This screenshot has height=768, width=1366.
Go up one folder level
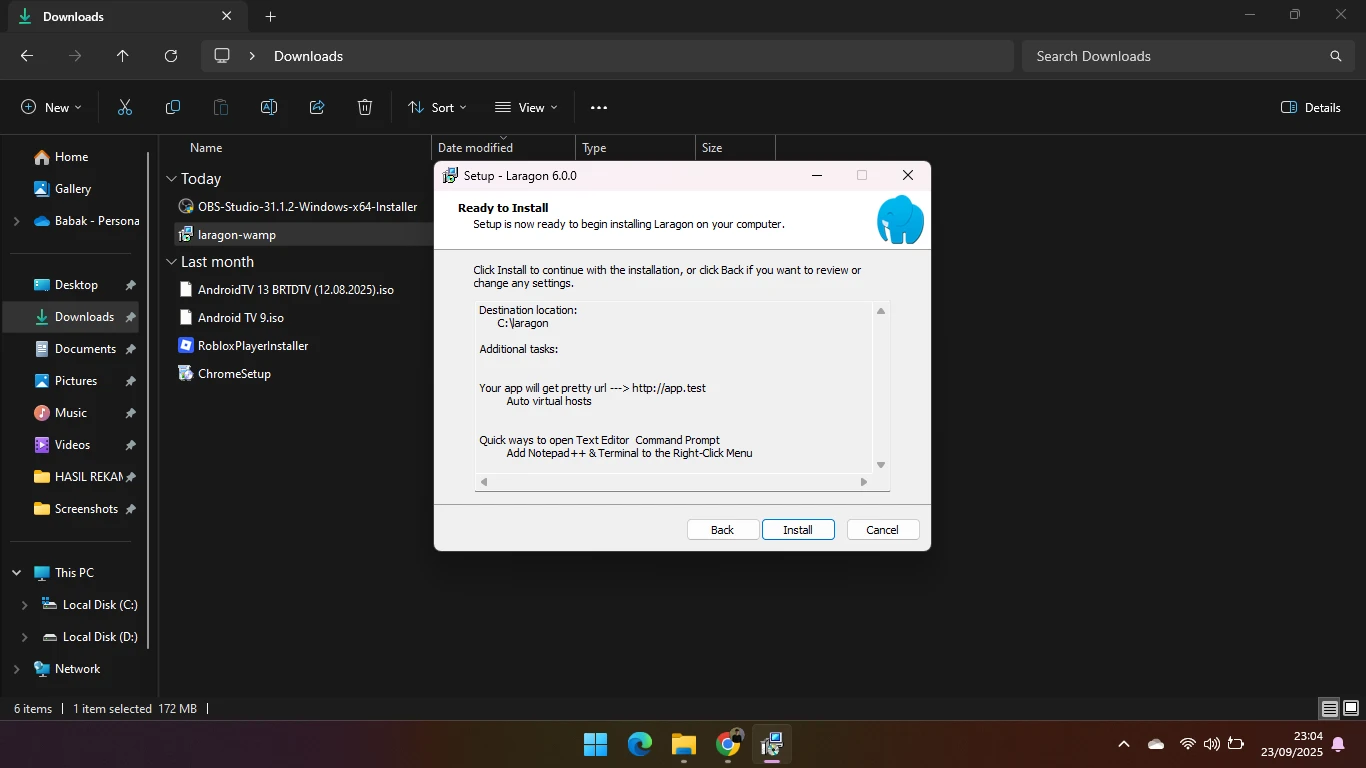pos(123,56)
